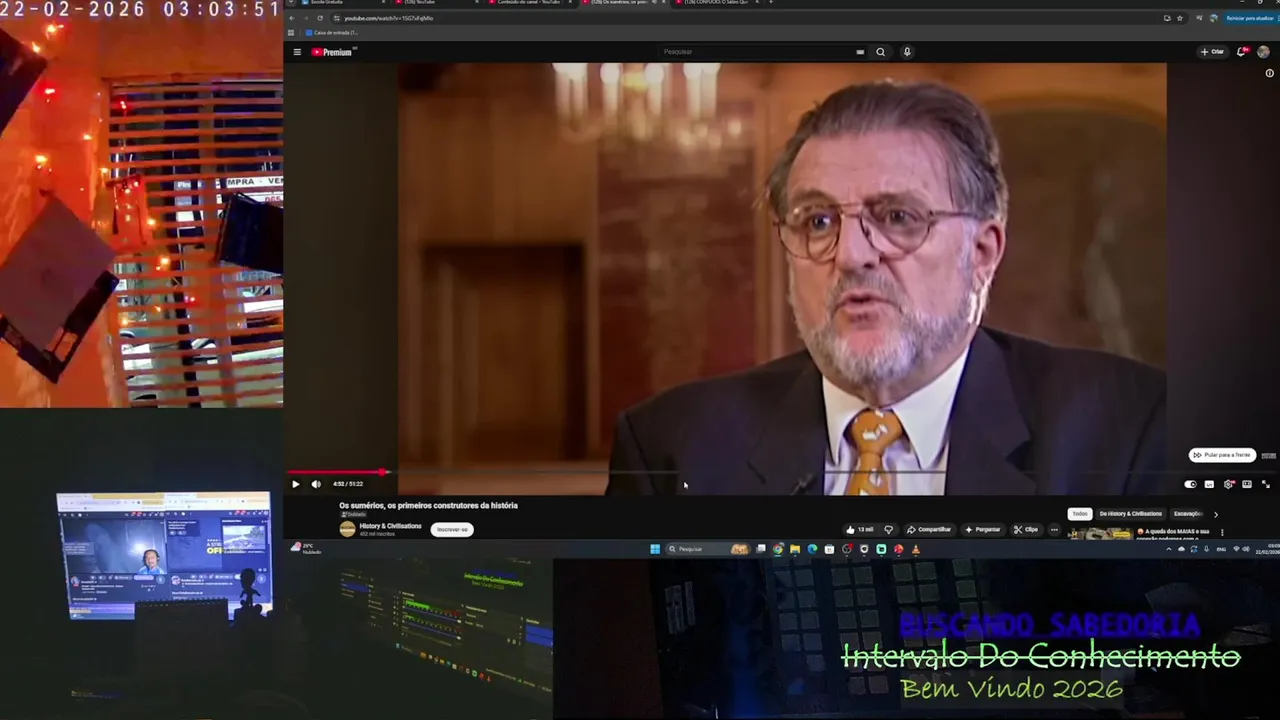The width and height of the screenshot is (1280, 720).
Task: Open the on-screen keyboard in search
Action: coord(860,52)
